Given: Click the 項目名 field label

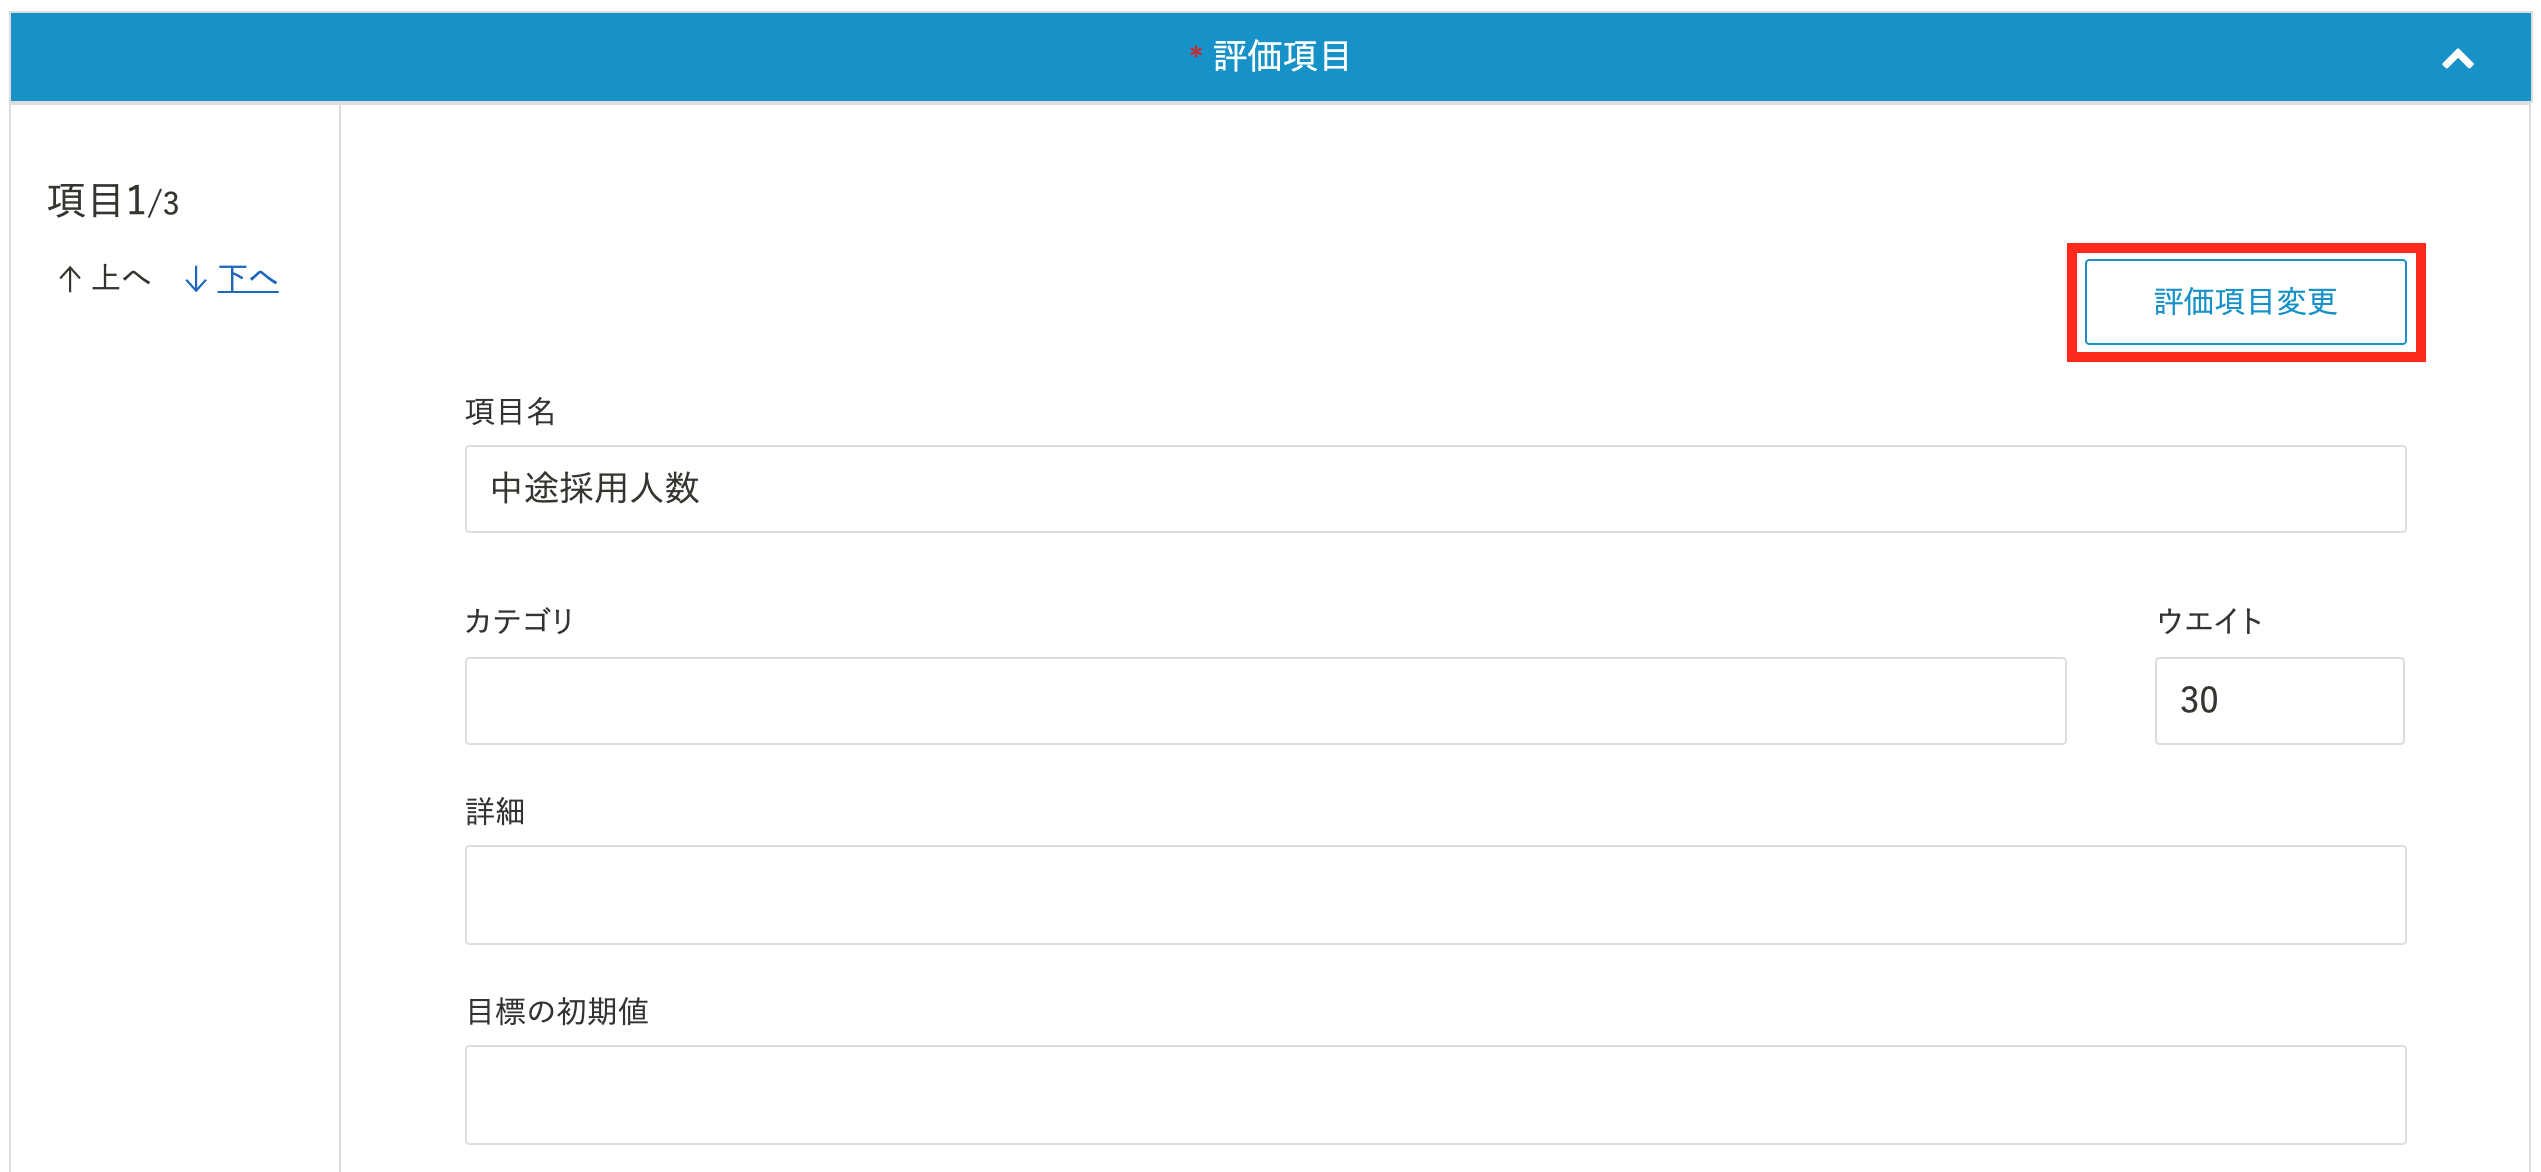Looking at the screenshot, I should coord(510,411).
